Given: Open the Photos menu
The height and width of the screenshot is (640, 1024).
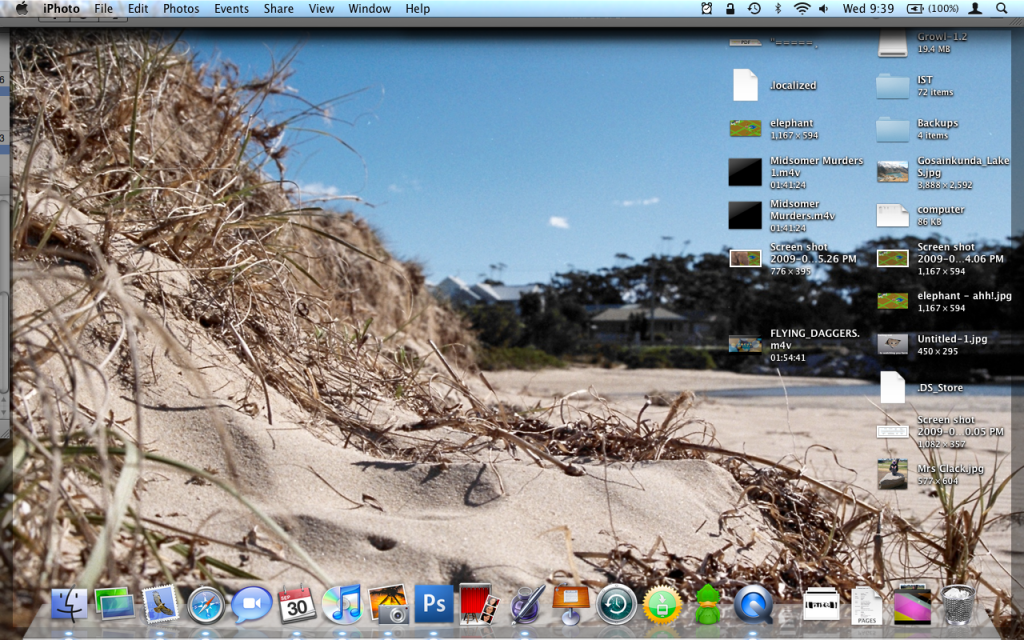Looking at the screenshot, I should coord(181,8).
